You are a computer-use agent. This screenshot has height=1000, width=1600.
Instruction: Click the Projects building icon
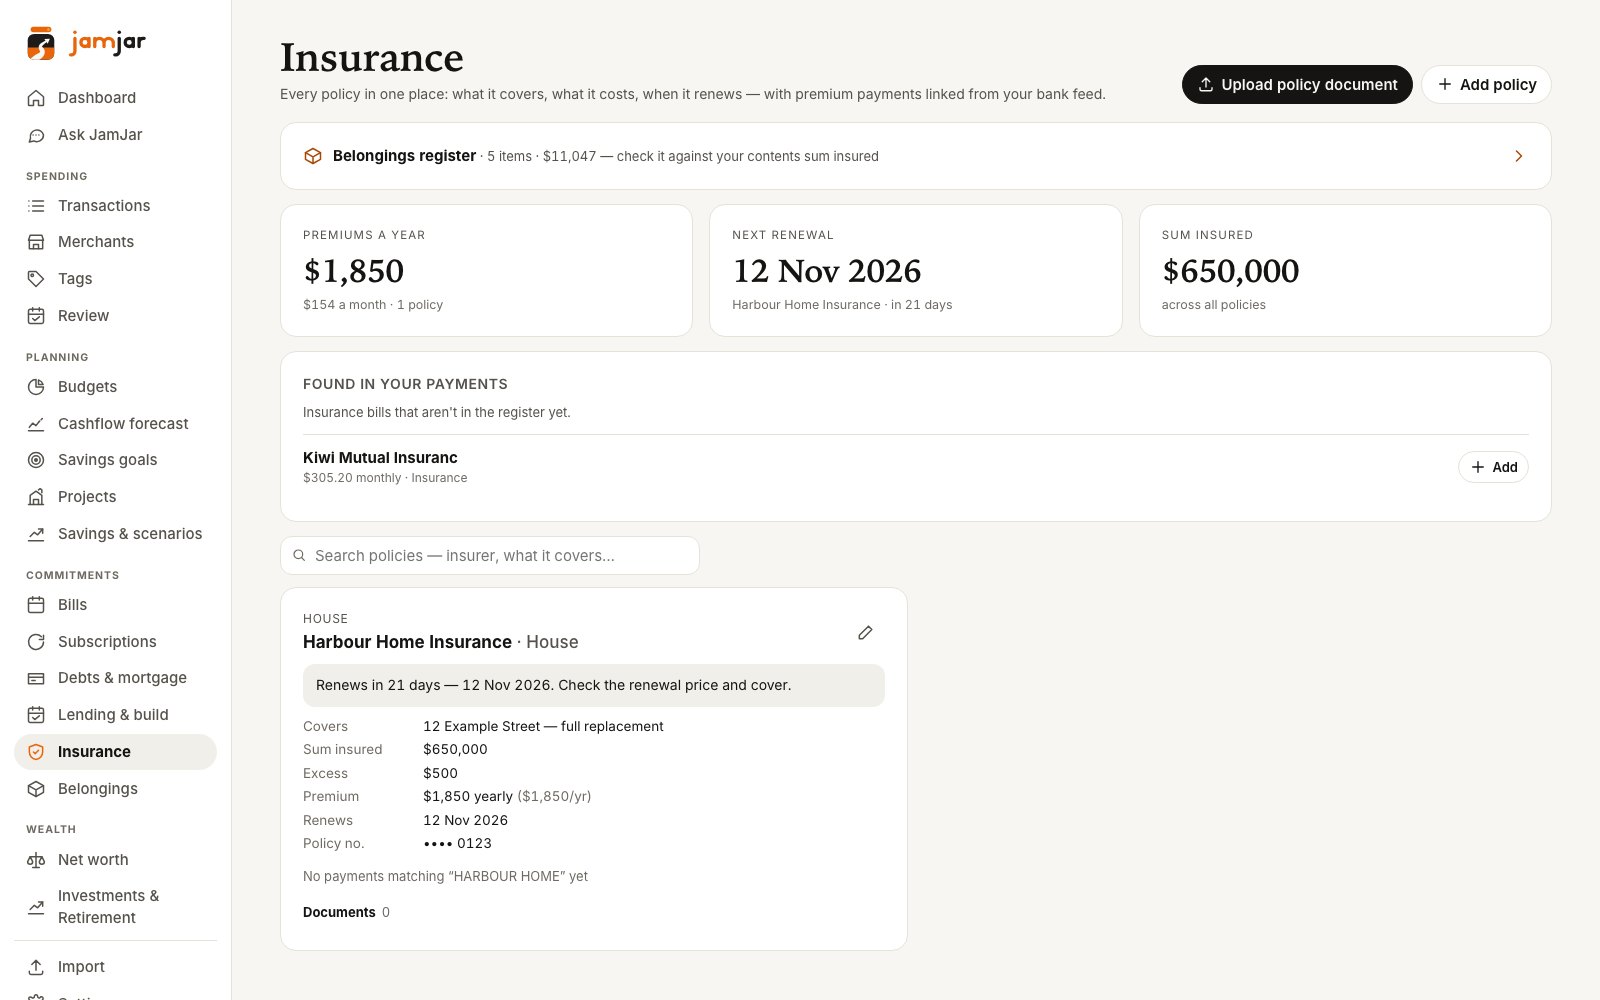coord(36,497)
